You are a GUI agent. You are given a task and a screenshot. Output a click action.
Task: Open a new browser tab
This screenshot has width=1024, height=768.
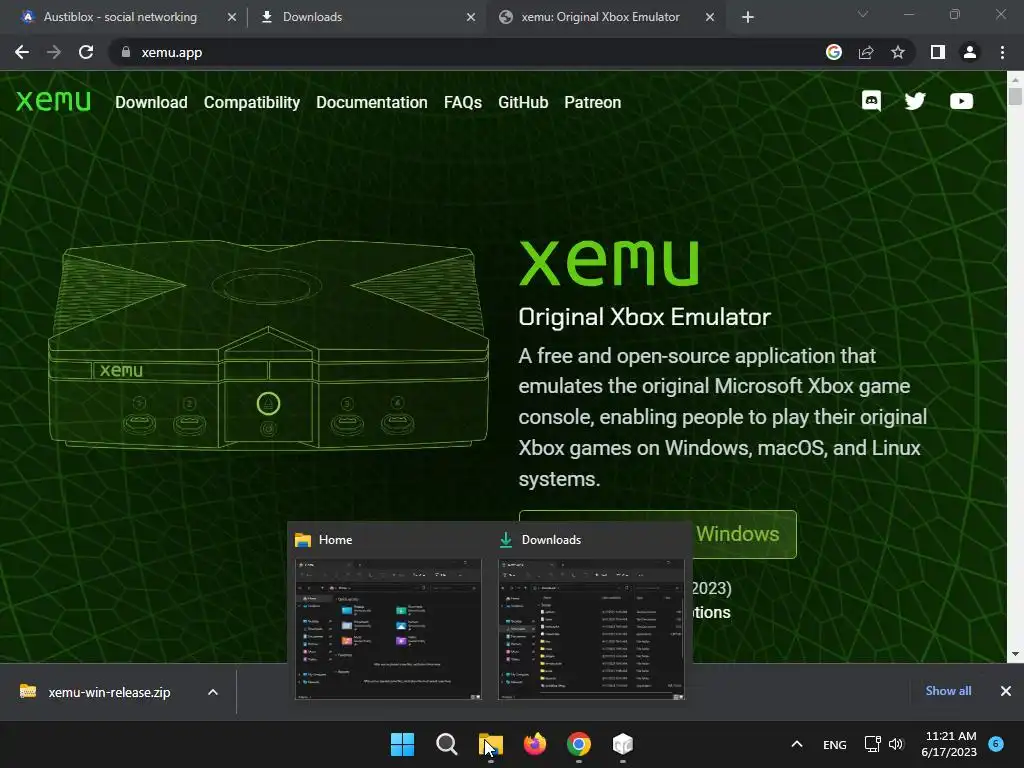748,17
